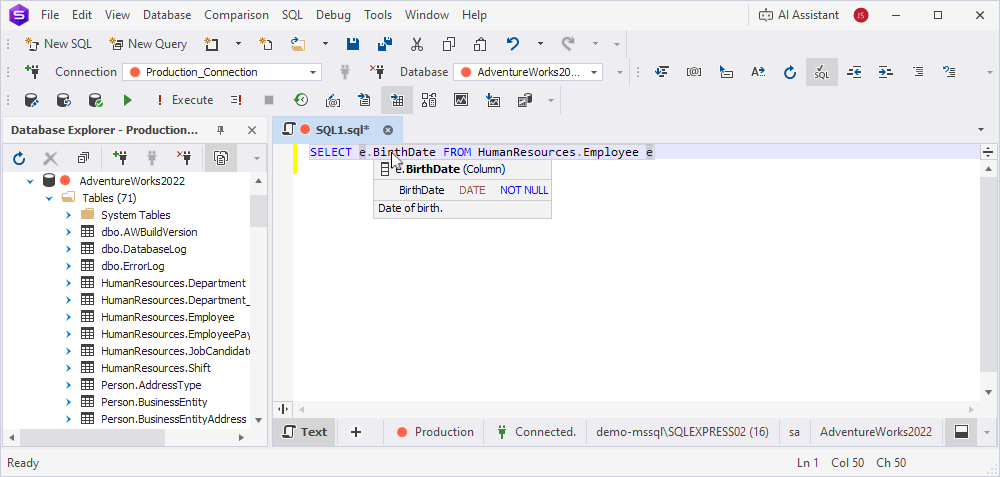Click the Stop execution square icon
This screenshot has height=477, width=1000.
[x=268, y=100]
